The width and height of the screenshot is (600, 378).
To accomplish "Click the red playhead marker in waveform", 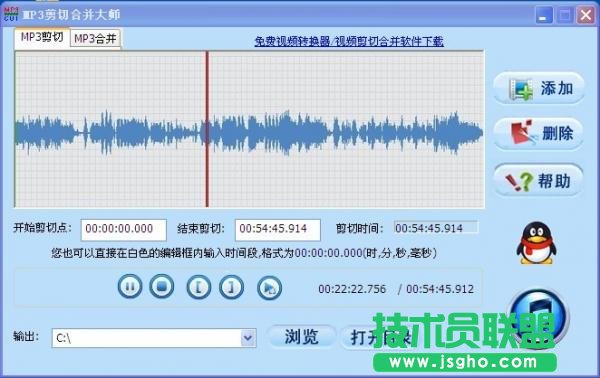I will click(207, 129).
